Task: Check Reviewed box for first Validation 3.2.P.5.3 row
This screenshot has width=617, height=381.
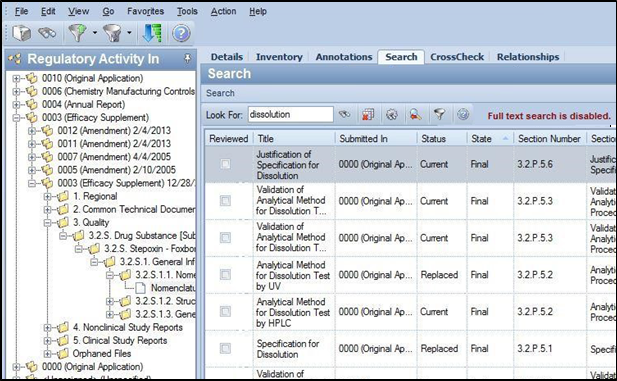Action: [x=225, y=201]
